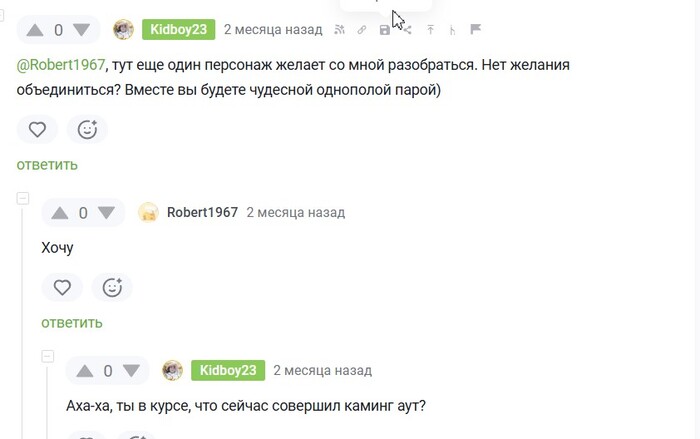The image size is (700, 439).
Task: Click the "ответить" link under top comment
Action: (x=46, y=165)
